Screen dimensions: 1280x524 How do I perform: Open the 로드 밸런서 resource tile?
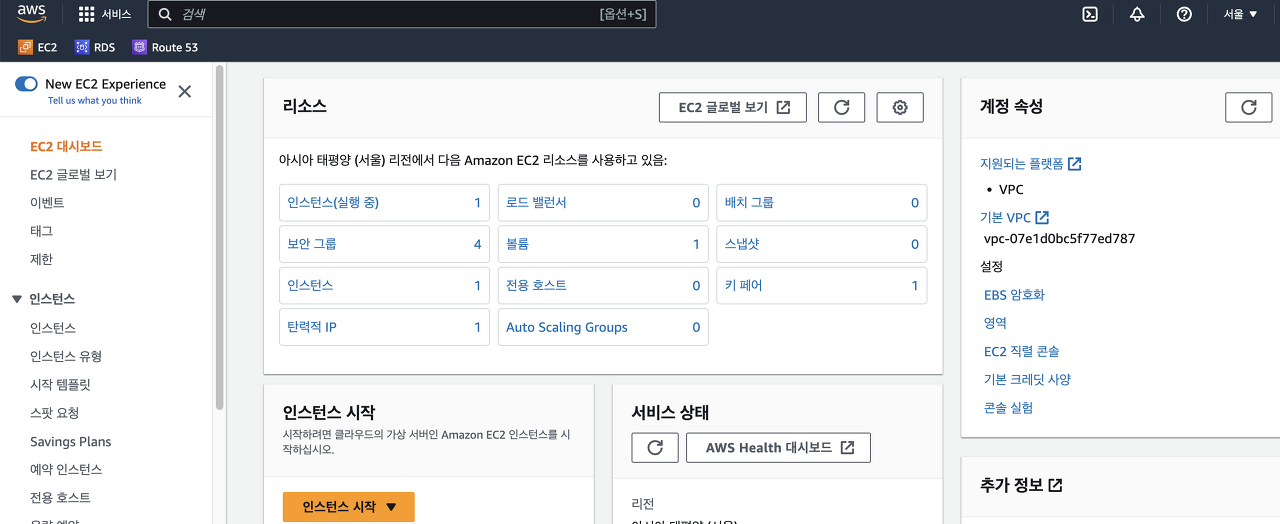[603, 202]
